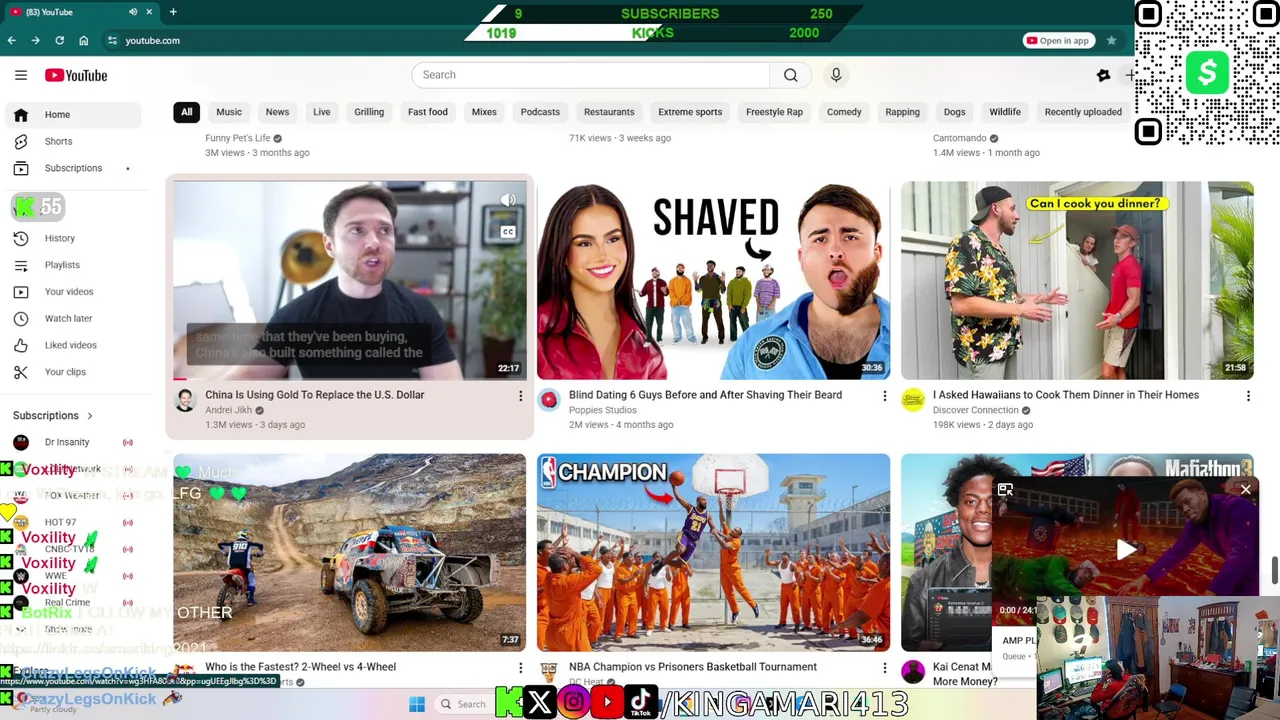Open Discover Connection channel link
The height and width of the screenshot is (720, 1280).
click(976, 410)
